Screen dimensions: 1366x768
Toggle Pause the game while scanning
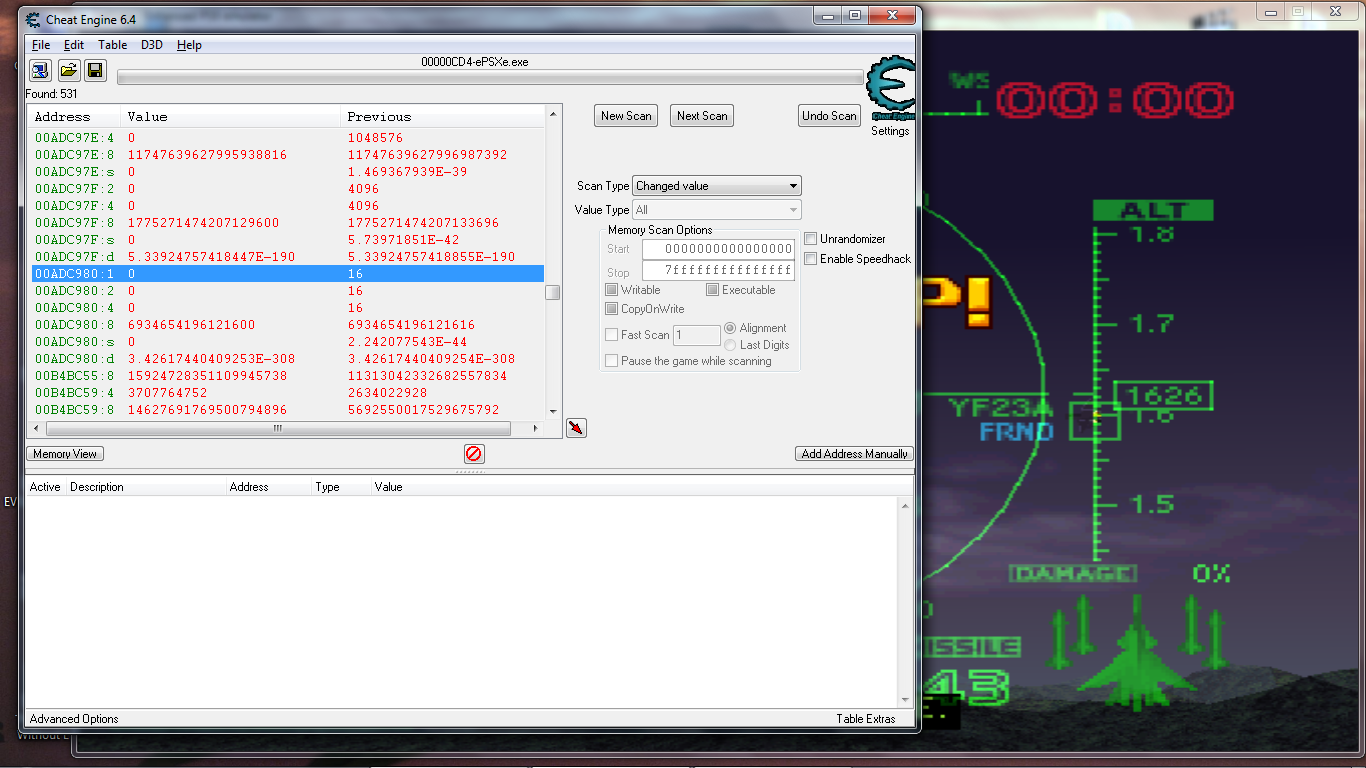click(612, 361)
